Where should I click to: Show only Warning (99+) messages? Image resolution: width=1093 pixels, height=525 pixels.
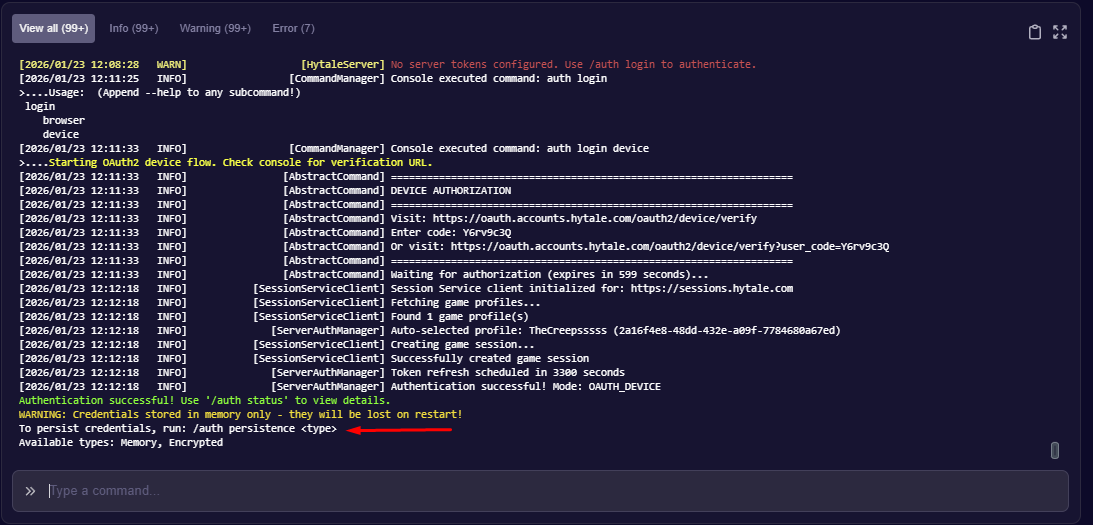215,28
